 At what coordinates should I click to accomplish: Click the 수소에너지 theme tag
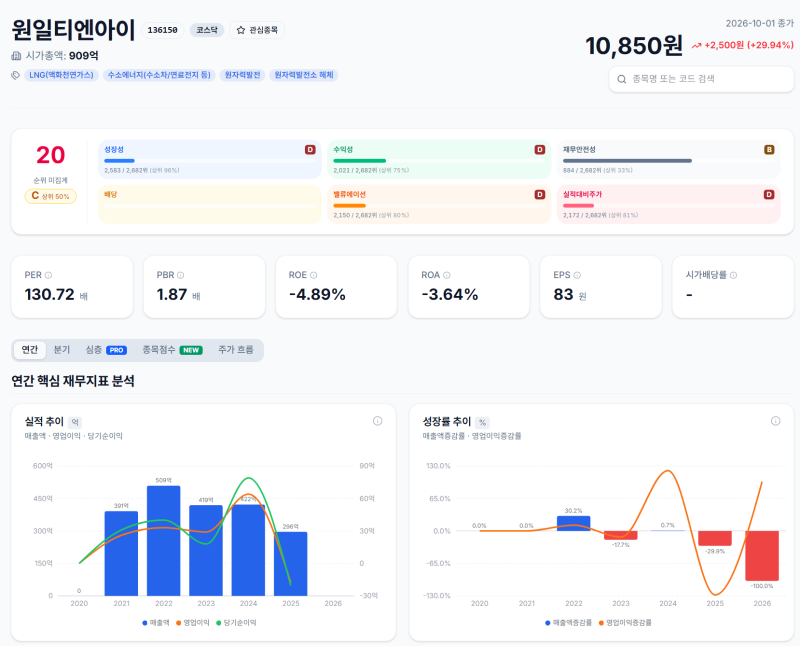(x=159, y=75)
